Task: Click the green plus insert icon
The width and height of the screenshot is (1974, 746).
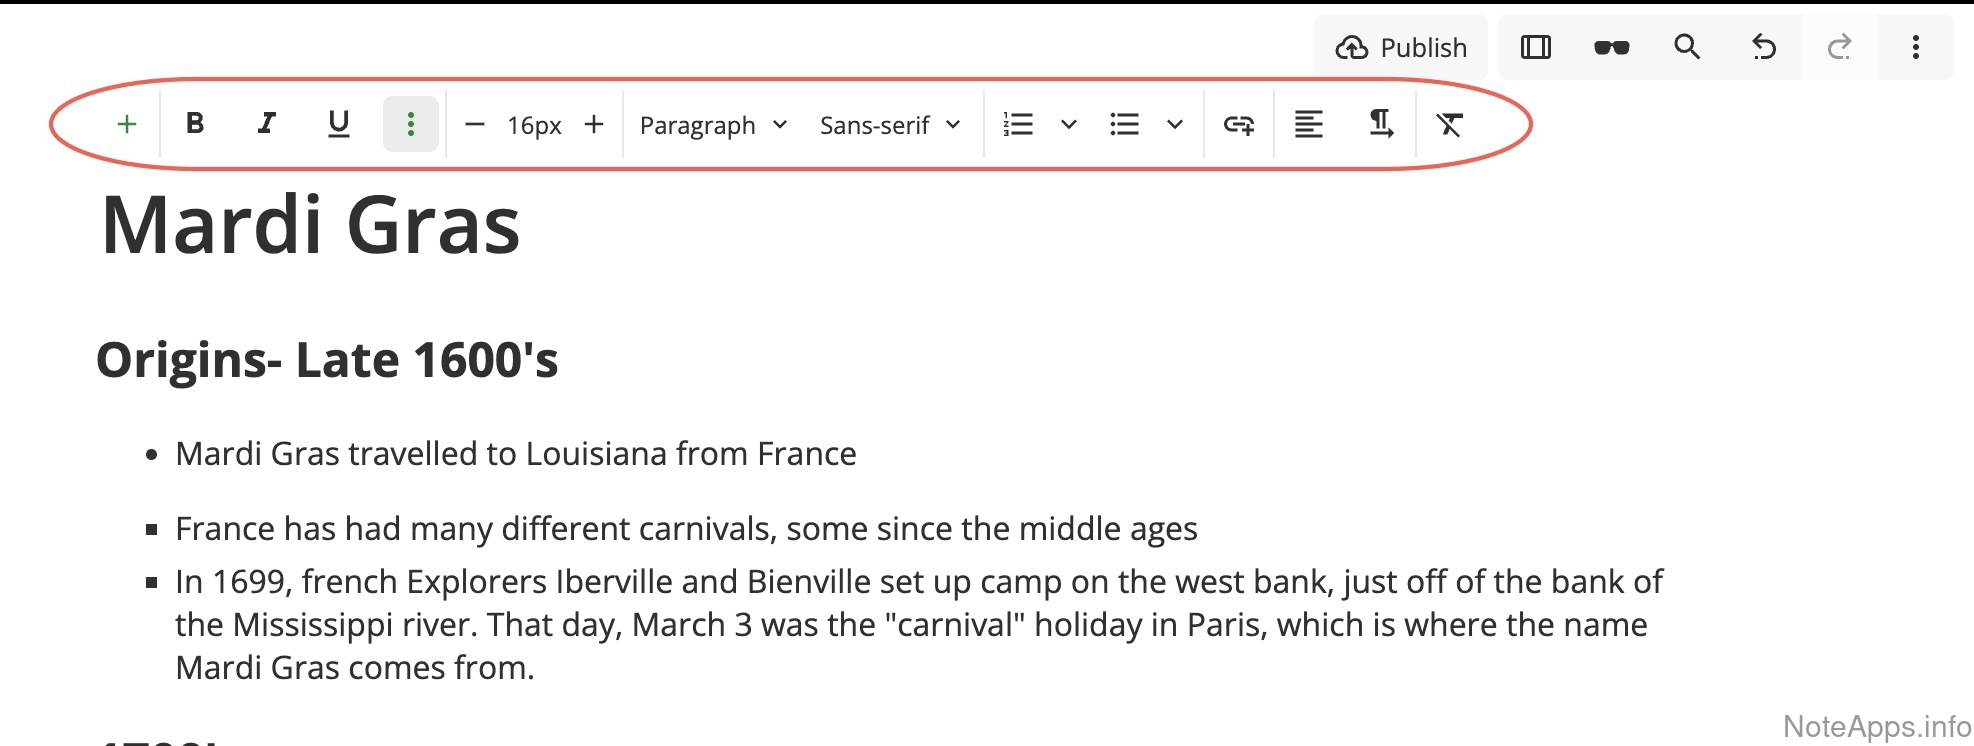Action: [x=127, y=125]
